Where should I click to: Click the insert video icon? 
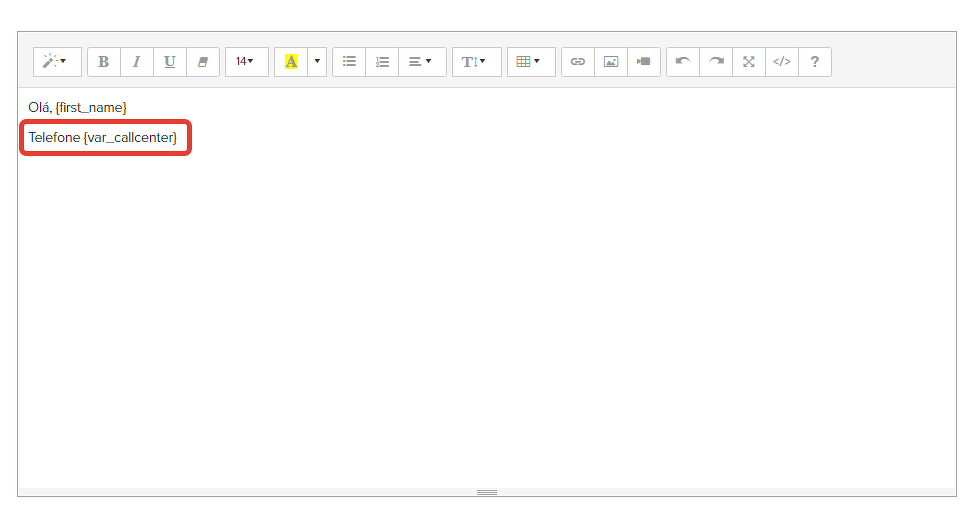tap(644, 62)
